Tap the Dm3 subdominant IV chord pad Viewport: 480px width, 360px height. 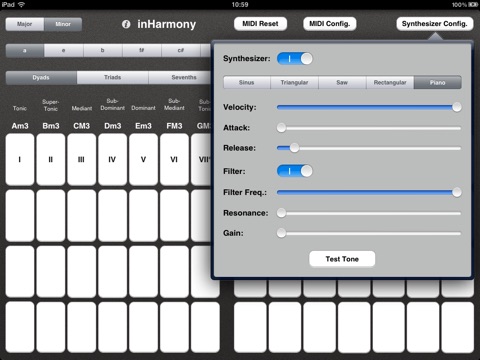(113, 159)
